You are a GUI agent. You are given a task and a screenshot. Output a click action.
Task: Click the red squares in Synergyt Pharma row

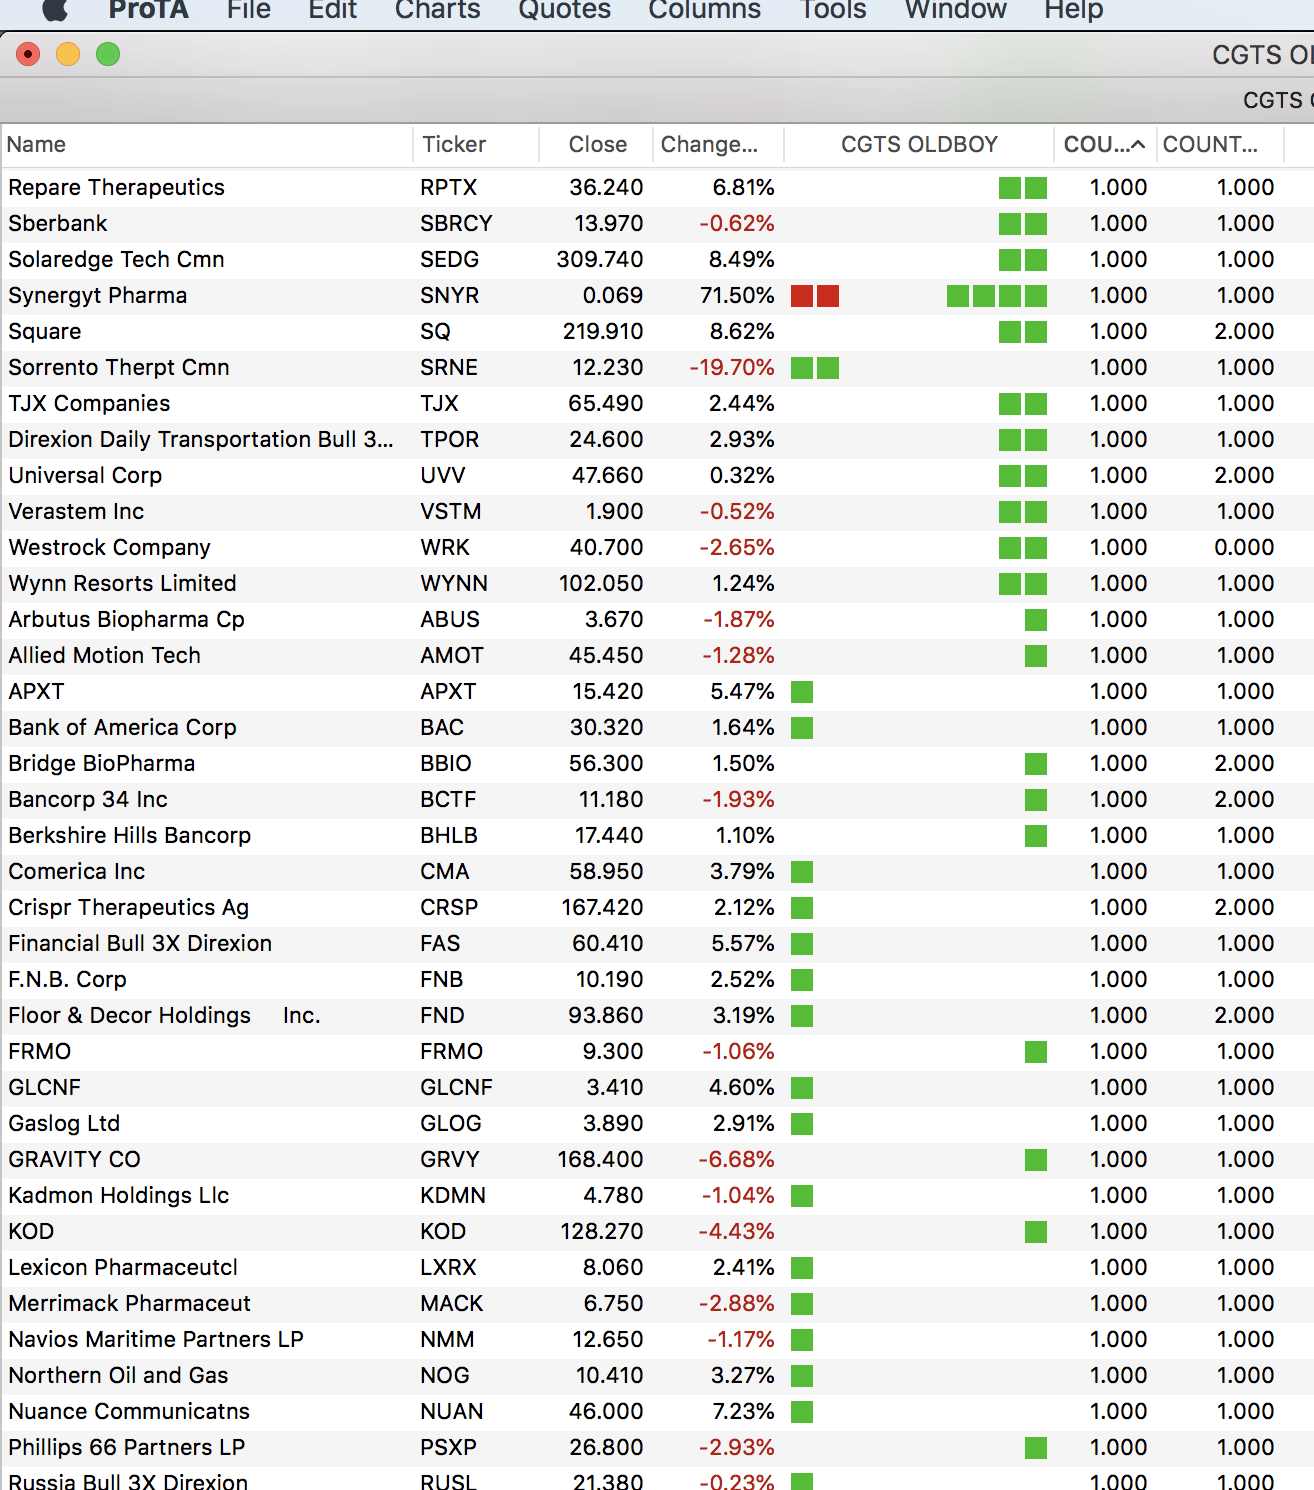[x=815, y=296]
